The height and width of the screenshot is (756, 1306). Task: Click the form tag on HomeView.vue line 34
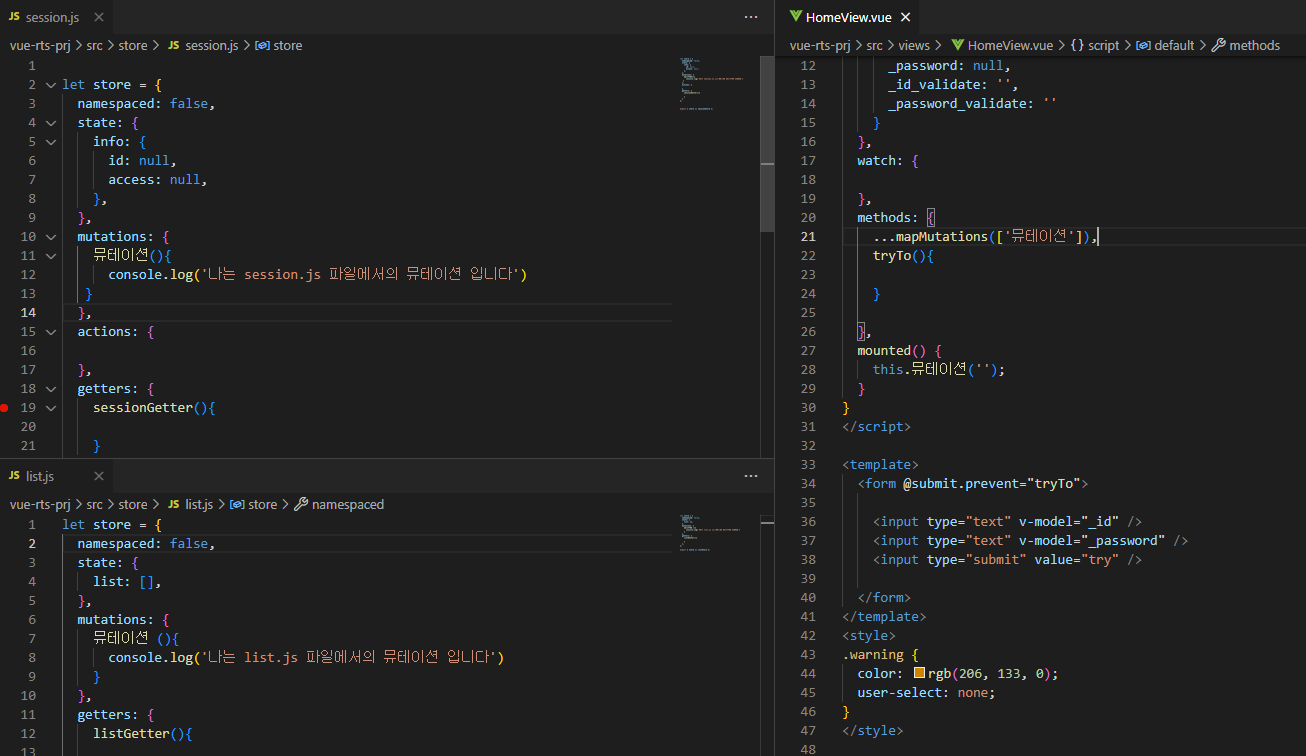tap(972, 484)
